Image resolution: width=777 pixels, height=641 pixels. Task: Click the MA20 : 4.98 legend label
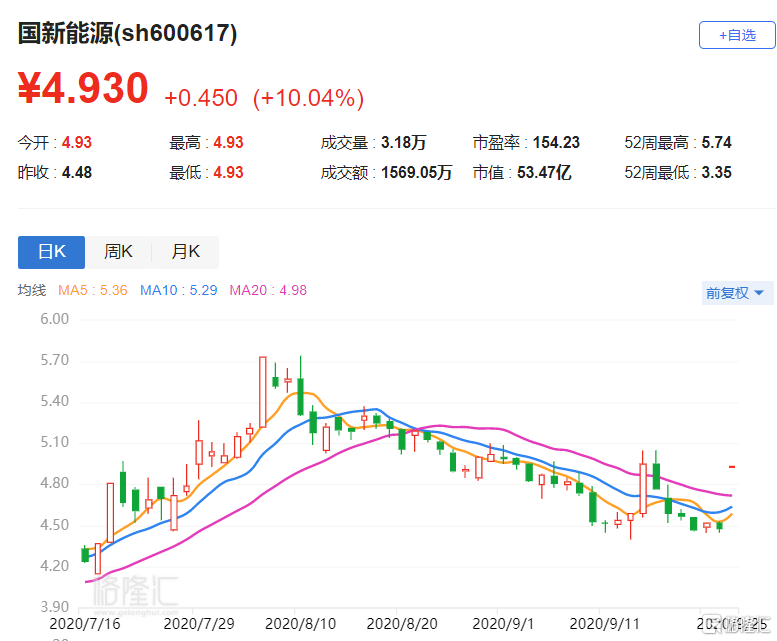pyautogui.click(x=268, y=290)
